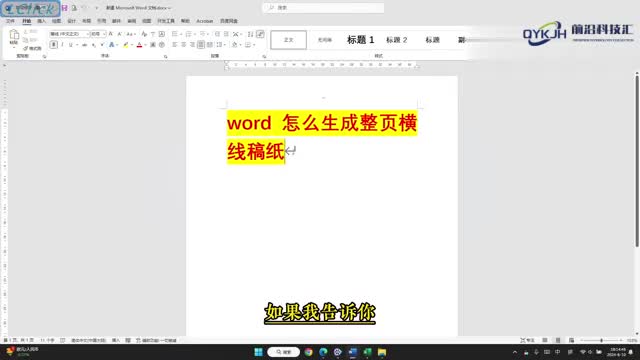
Task: Expand the Paragraph dialog launcher
Action: [264, 56]
